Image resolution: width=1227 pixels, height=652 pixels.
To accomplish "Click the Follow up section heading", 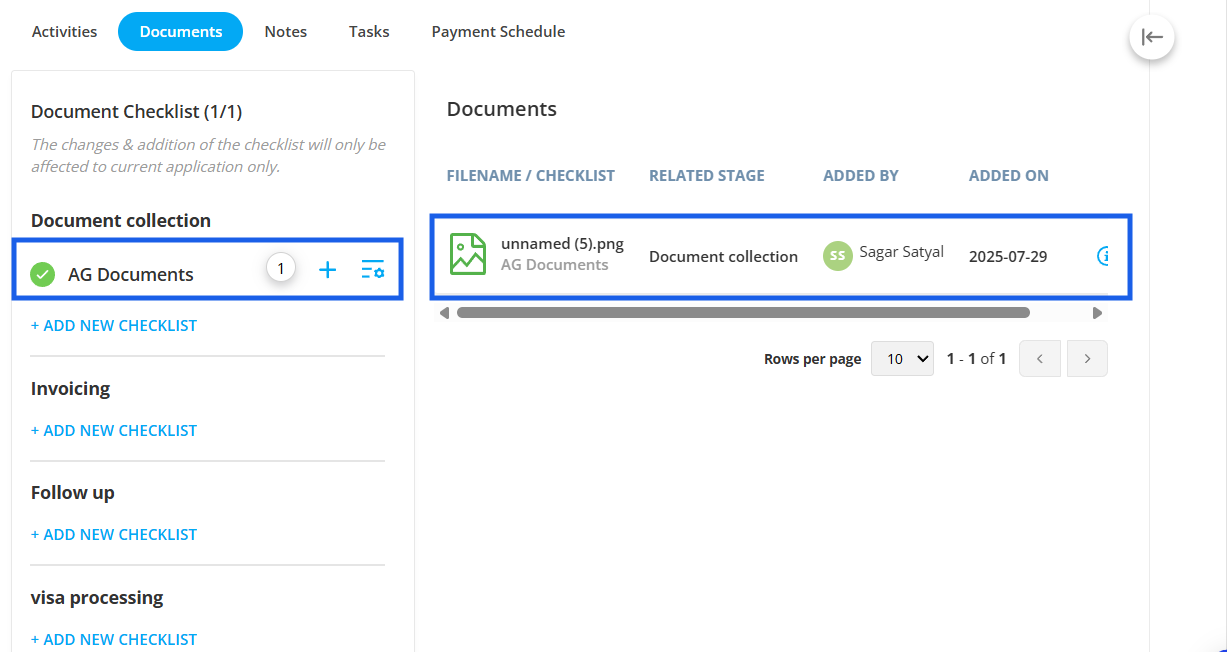I will (73, 492).
